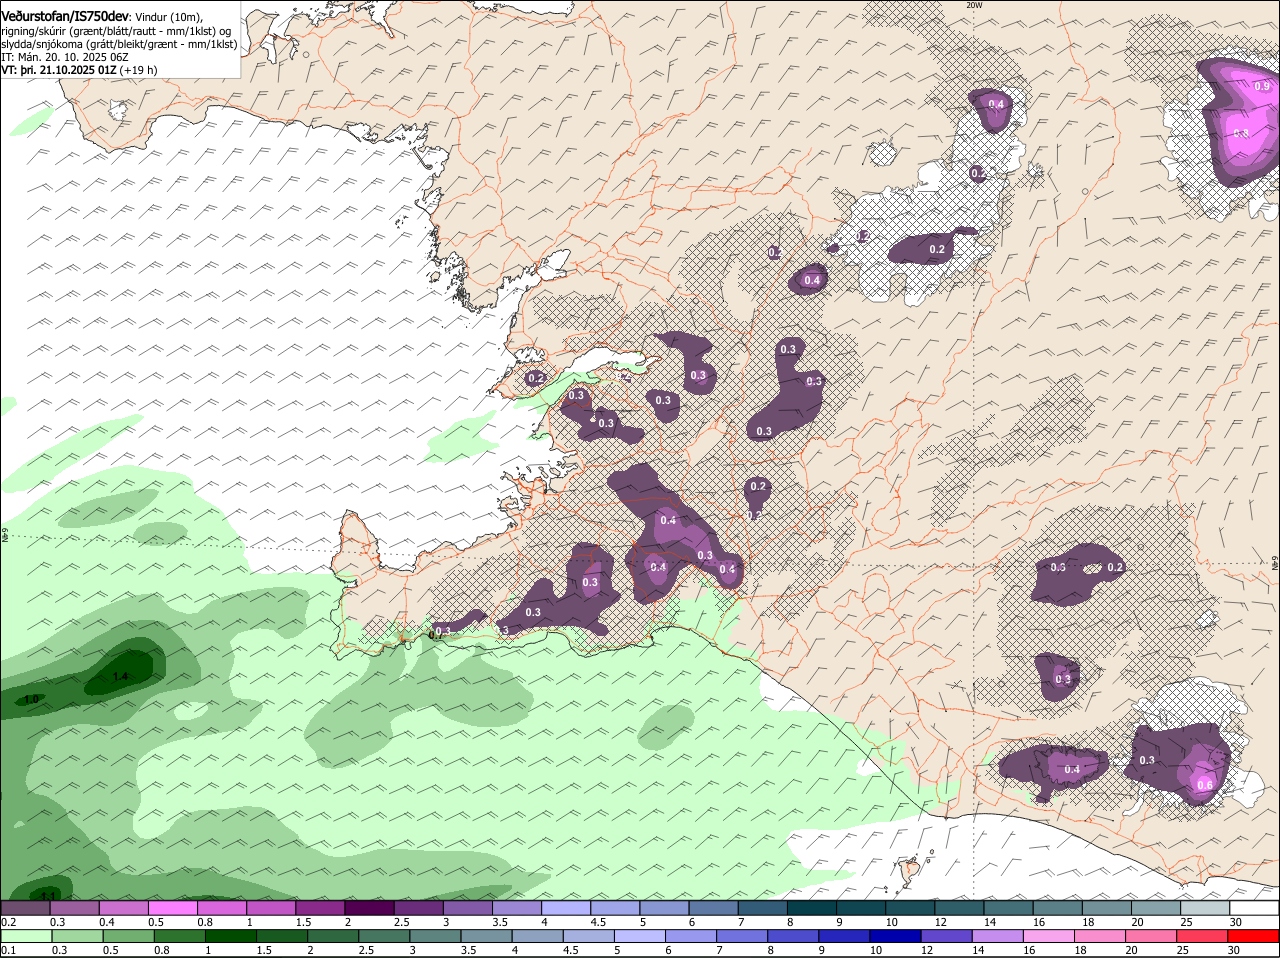Pick the light pink 16 rain legend swatch

tap(1047, 936)
